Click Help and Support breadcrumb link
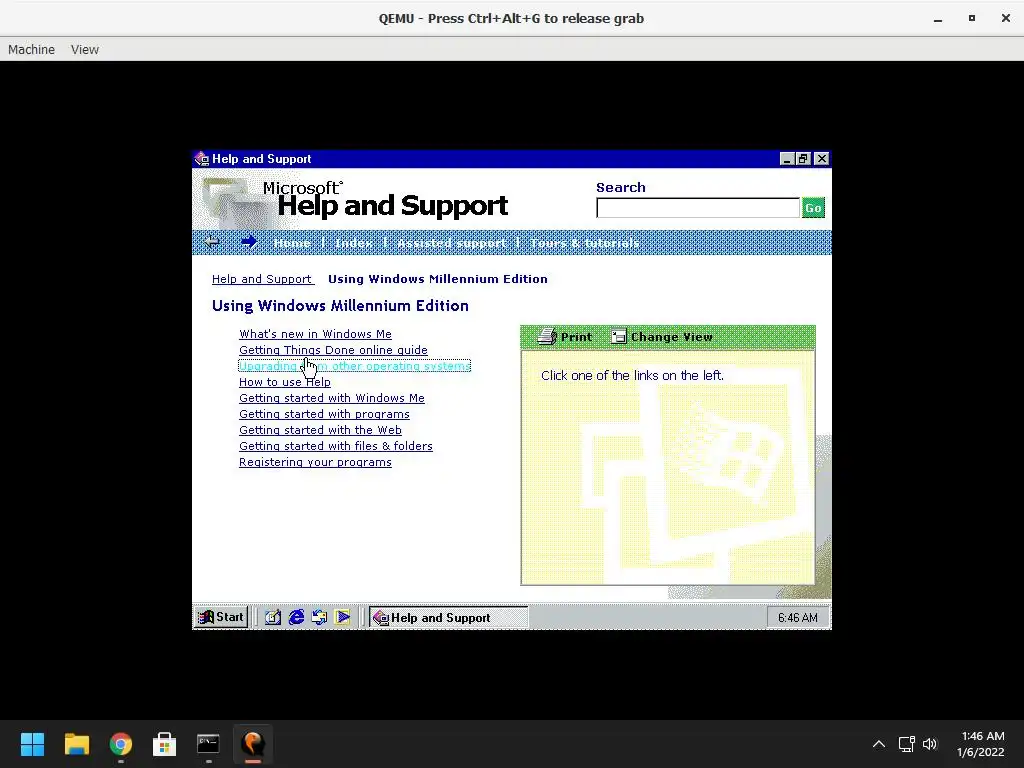Image resolution: width=1024 pixels, height=768 pixels. pos(262,279)
